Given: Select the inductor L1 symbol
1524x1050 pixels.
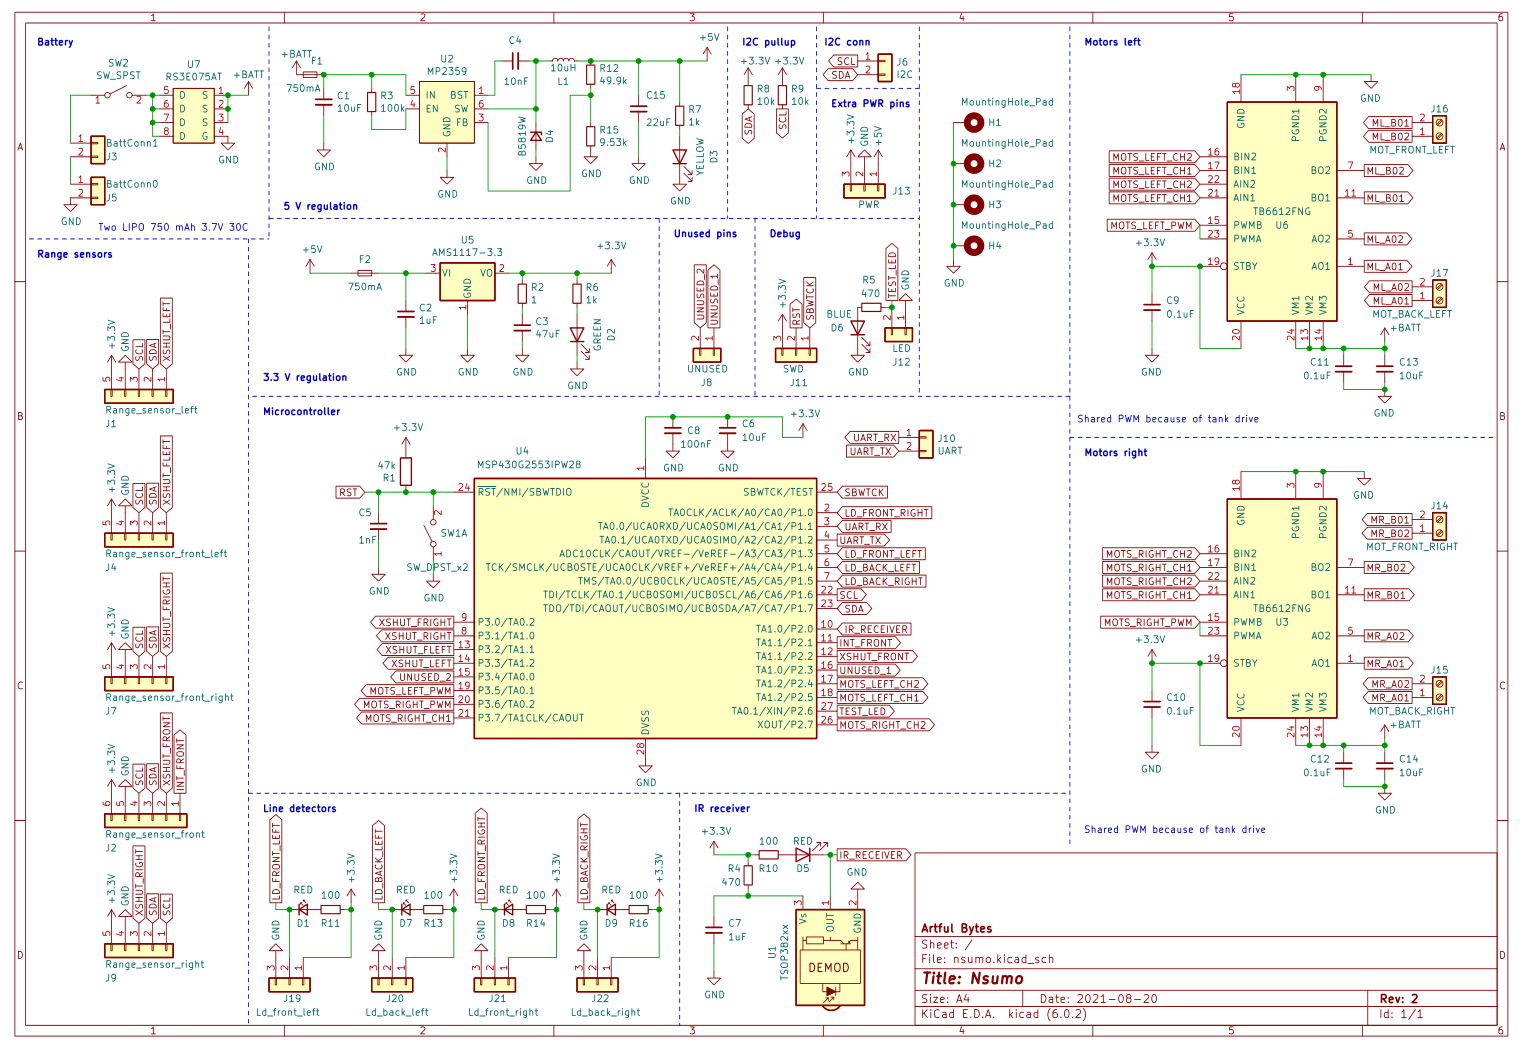Looking at the screenshot, I should 563,61.
